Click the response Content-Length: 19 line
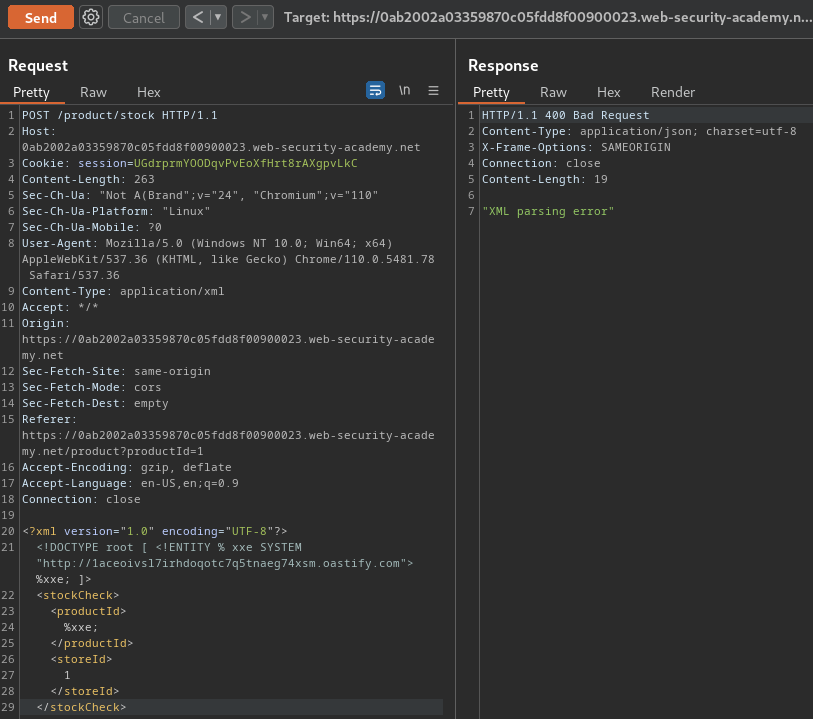Screen dimensions: 813x719 coord(544,179)
